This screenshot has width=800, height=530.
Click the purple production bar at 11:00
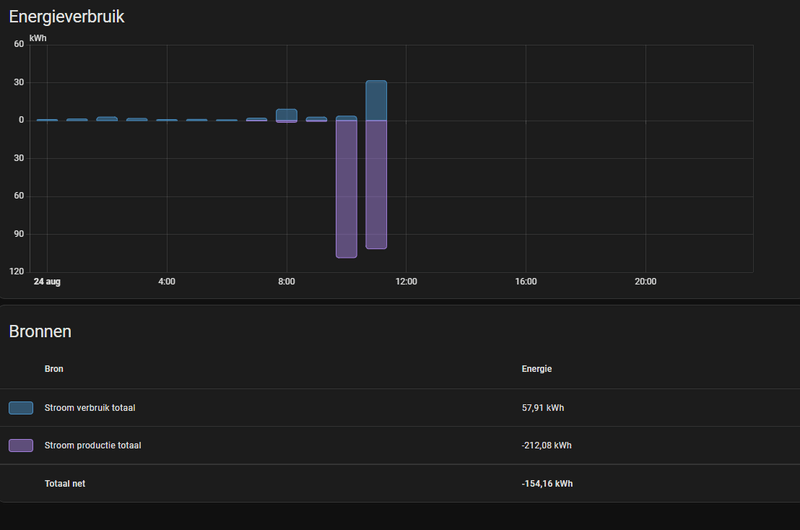click(376, 185)
